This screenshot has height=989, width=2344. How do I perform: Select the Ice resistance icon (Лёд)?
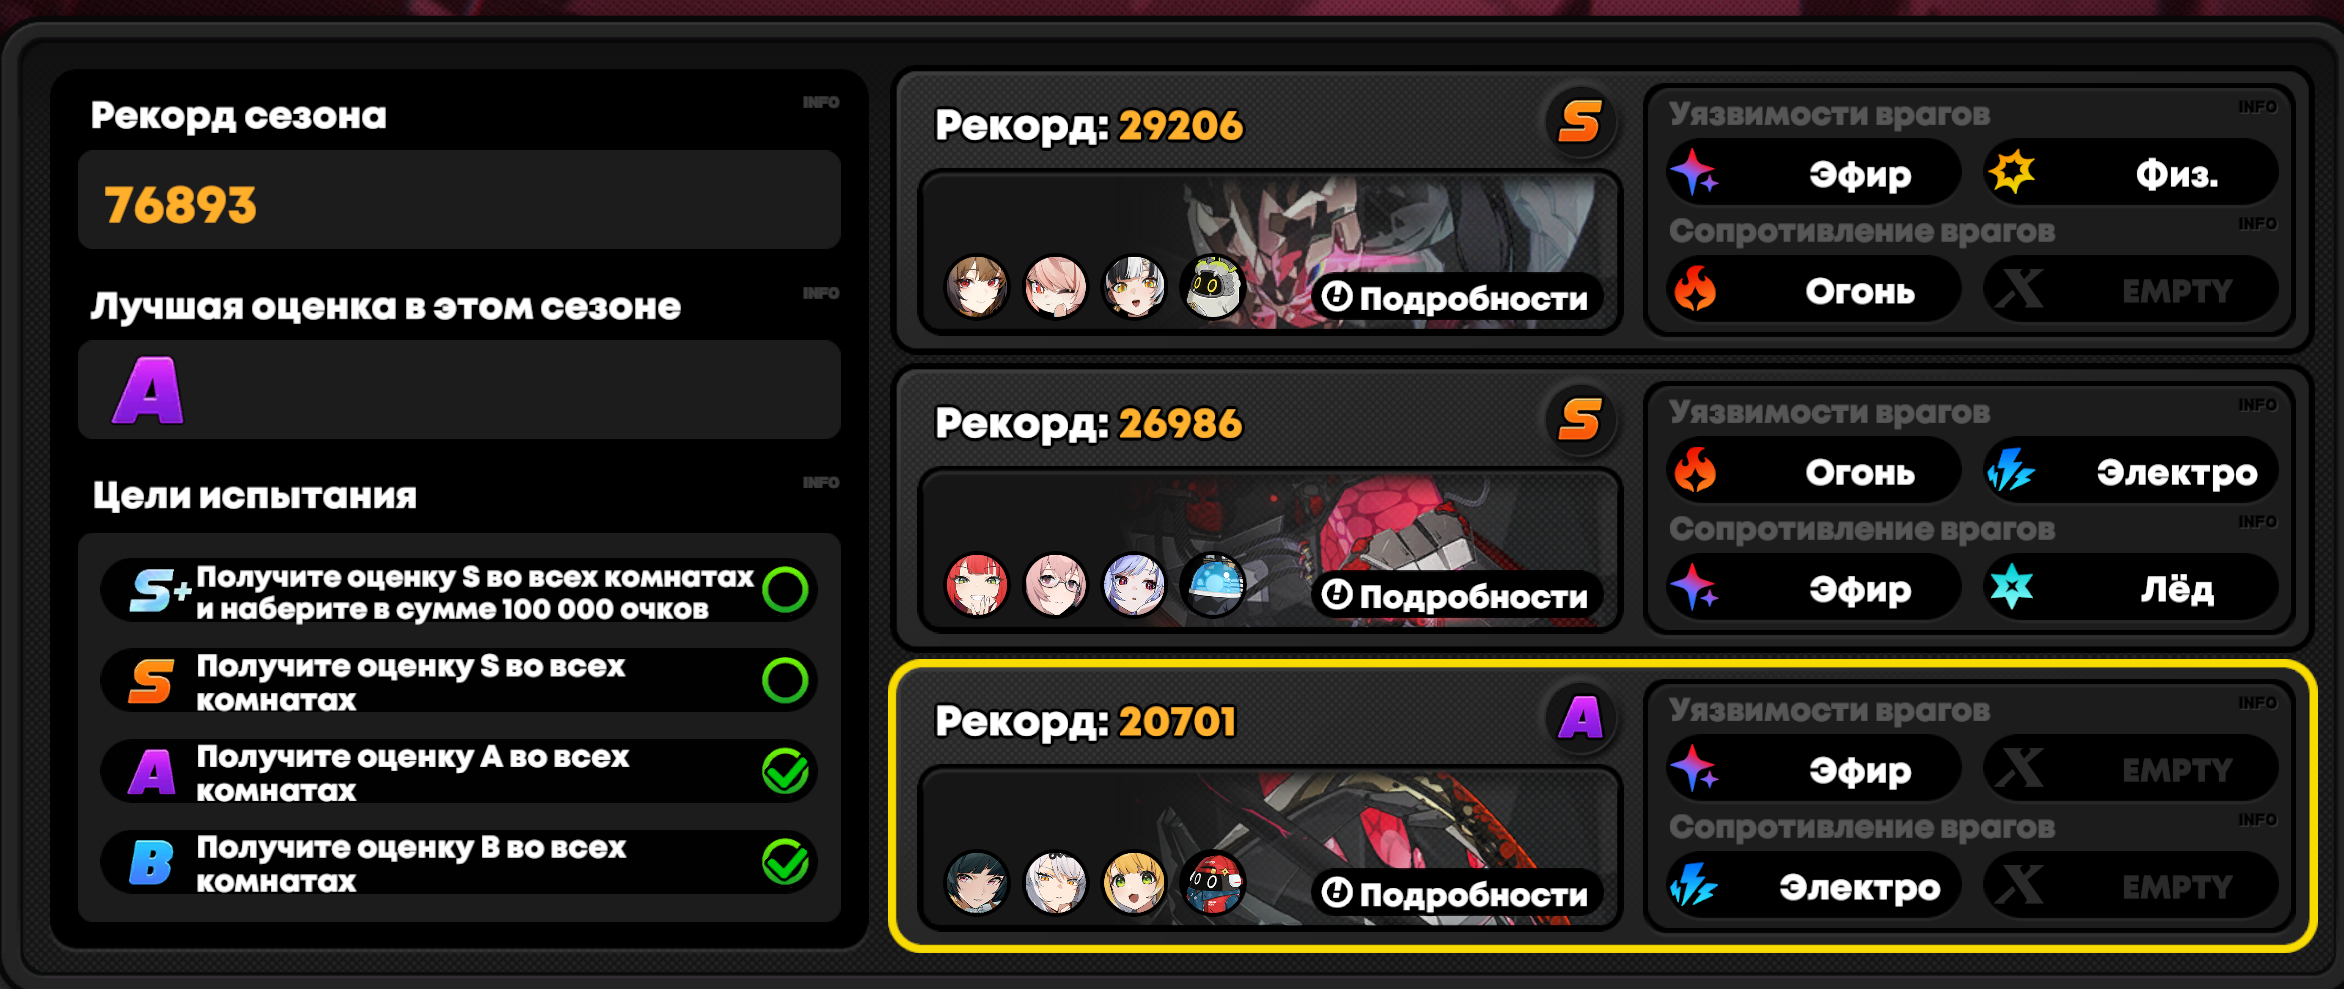[2011, 588]
